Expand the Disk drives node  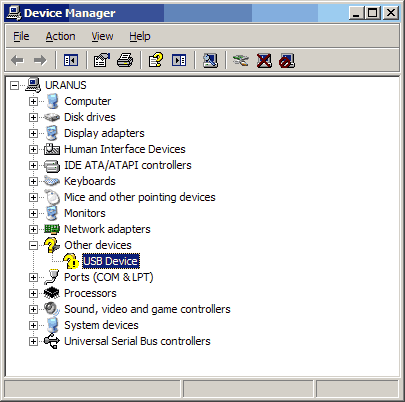pos(33,117)
